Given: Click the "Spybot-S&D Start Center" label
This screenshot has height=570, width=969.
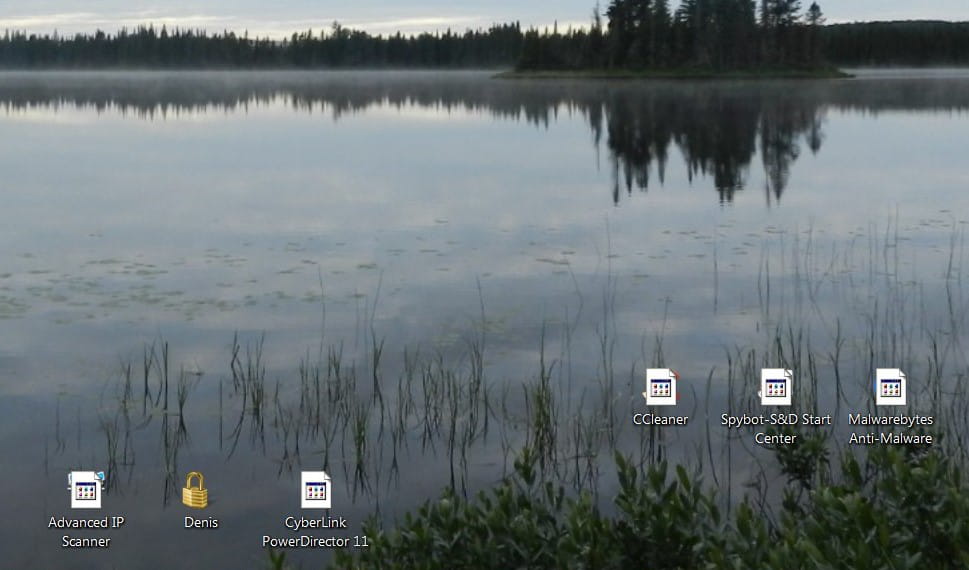Looking at the screenshot, I should click(776, 428).
